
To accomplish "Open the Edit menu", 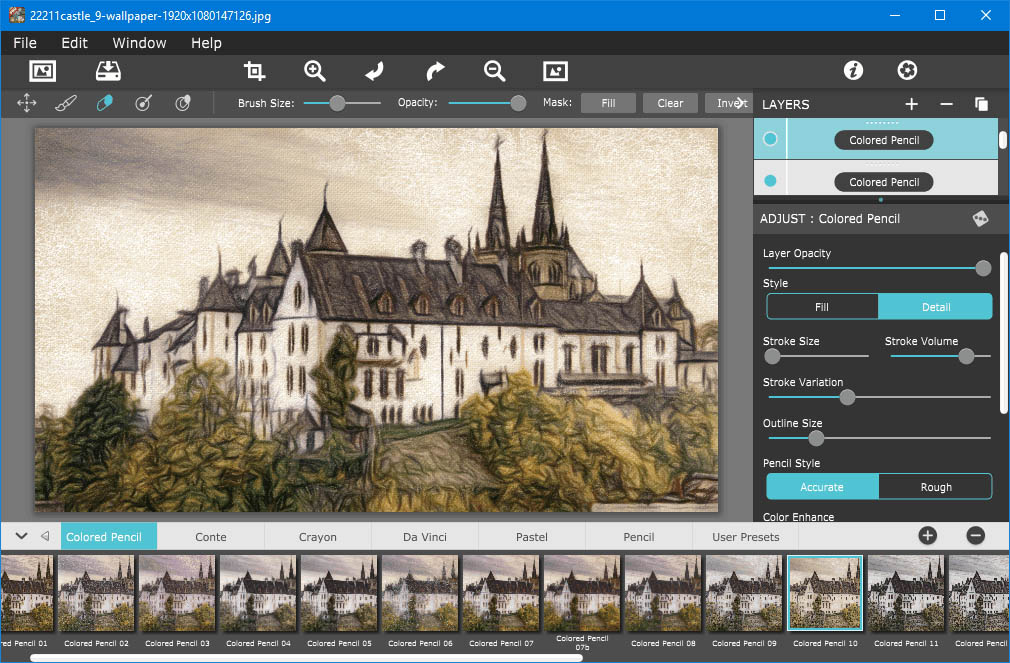I will click(x=75, y=43).
